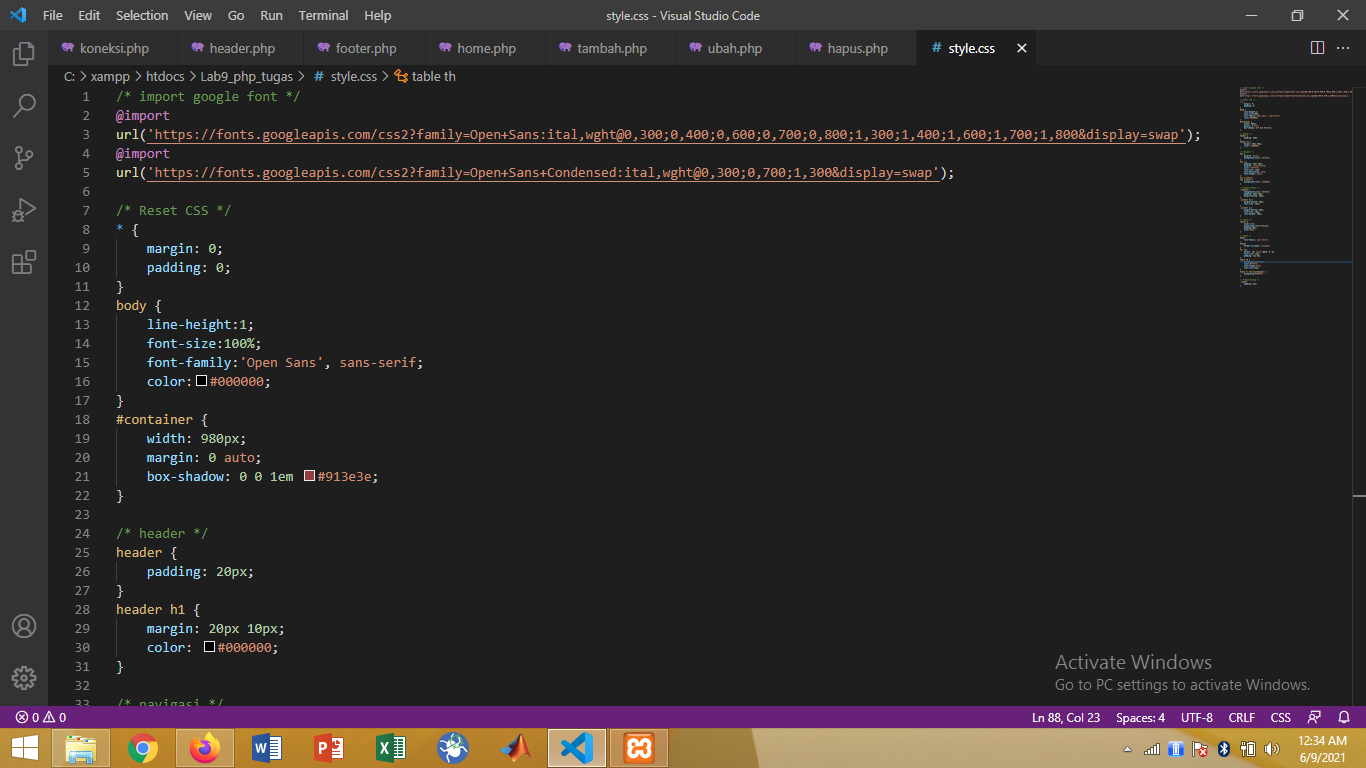
Task: Open Windows Start menu
Action: point(25,748)
